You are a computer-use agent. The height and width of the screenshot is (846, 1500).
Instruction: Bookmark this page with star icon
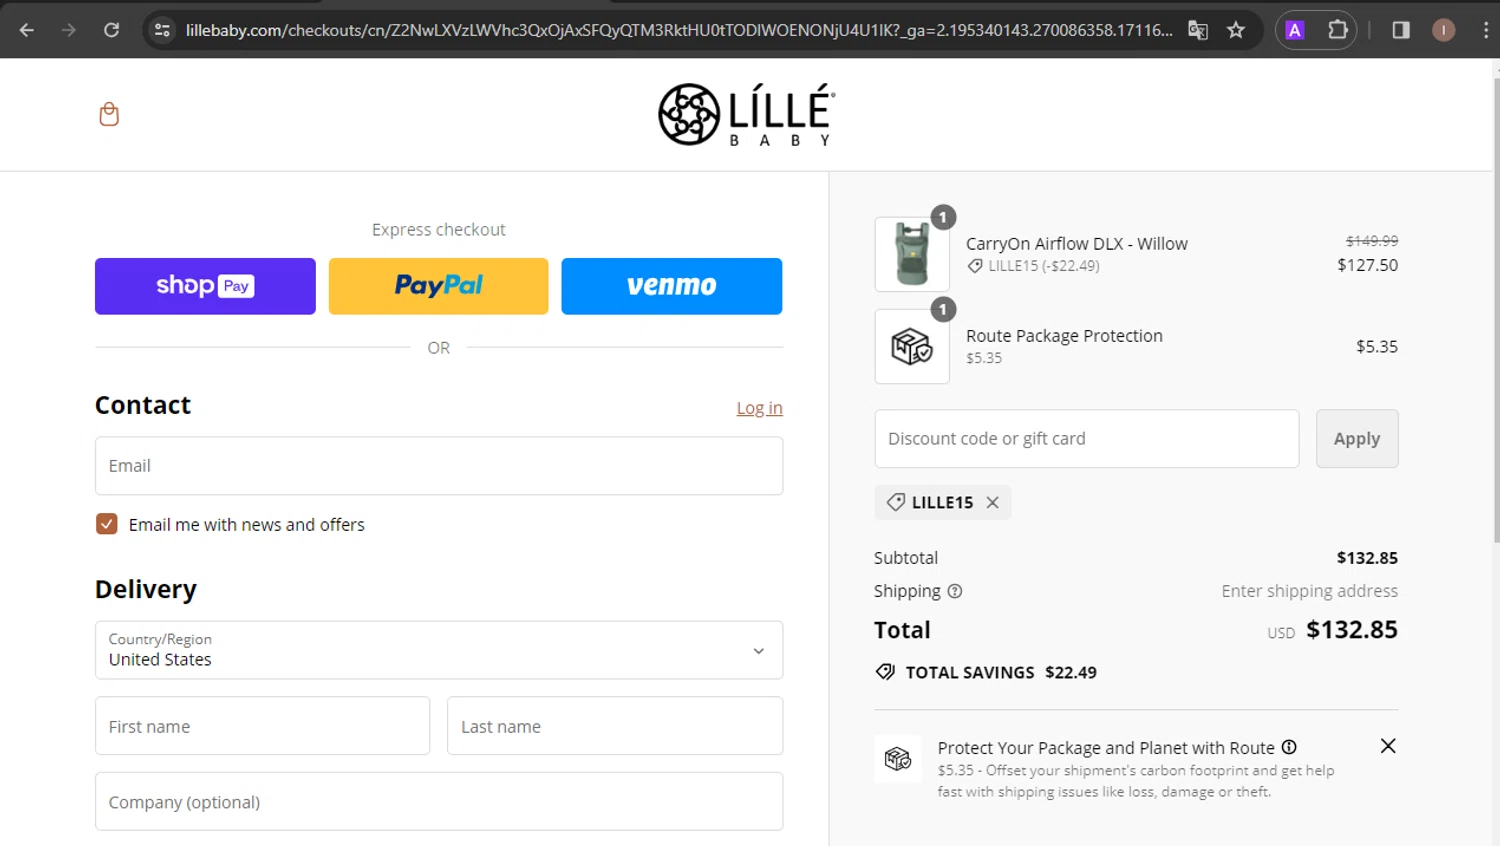1236,30
